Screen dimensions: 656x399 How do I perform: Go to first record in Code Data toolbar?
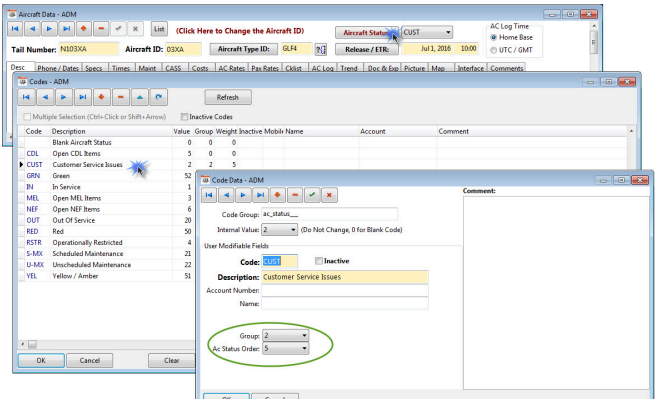coord(209,195)
